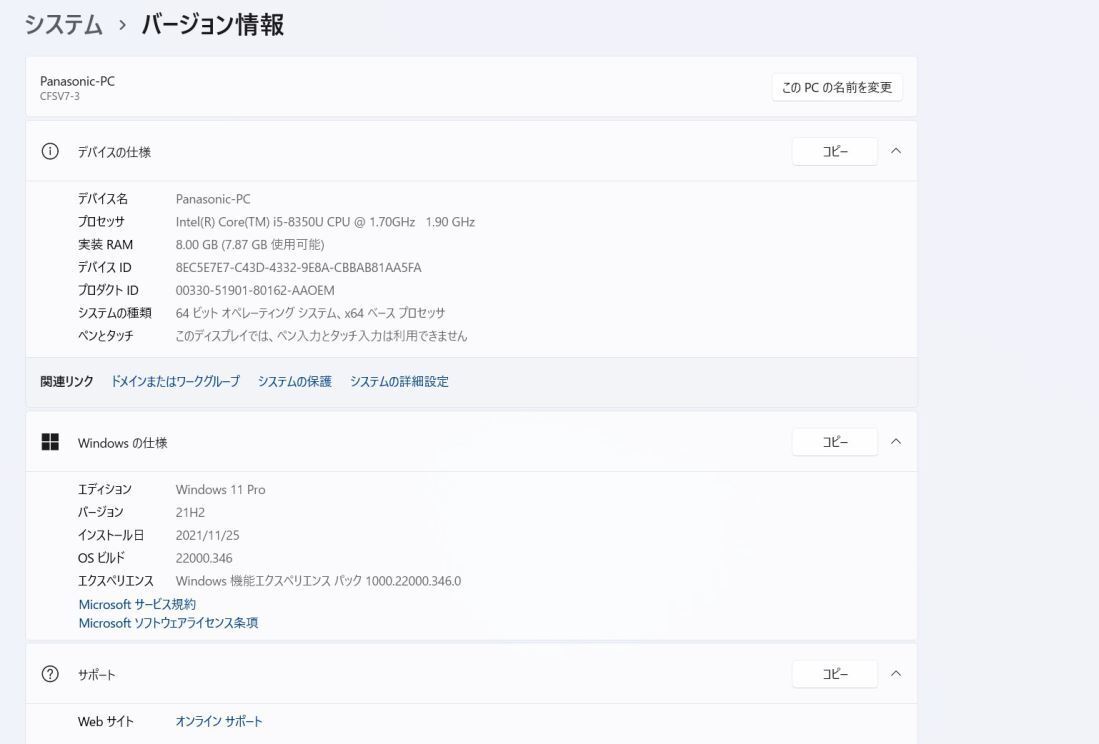Click the プロセッサ label
This screenshot has height=744, width=1099.
pyautogui.click(x=101, y=222)
